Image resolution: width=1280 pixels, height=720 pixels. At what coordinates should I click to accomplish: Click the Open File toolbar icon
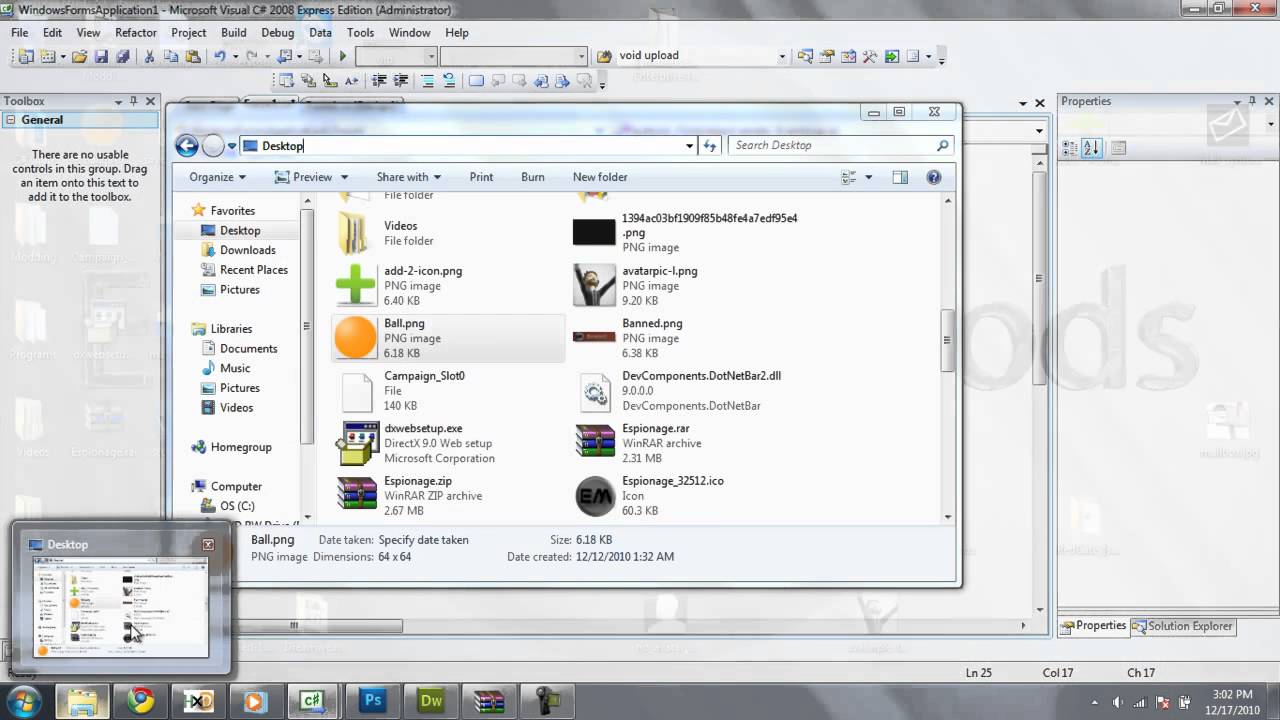[79, 57]
